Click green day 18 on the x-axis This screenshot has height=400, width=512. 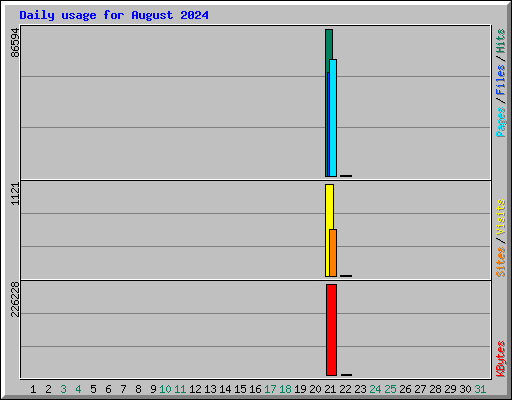point(285,389)
